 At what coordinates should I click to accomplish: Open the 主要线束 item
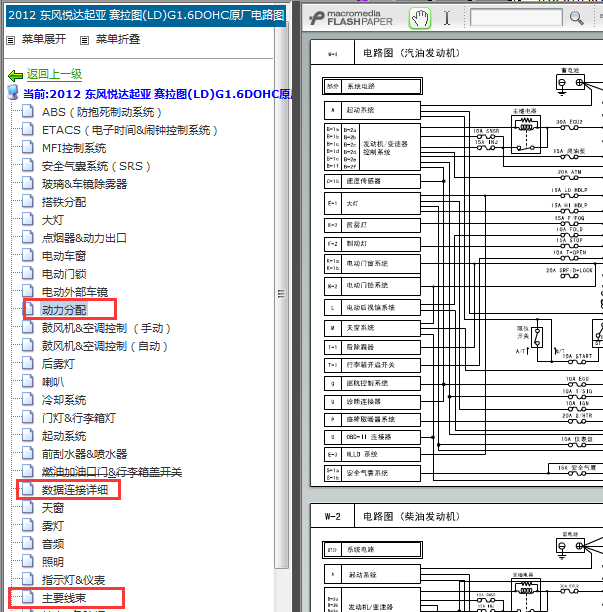coord(64,598)
